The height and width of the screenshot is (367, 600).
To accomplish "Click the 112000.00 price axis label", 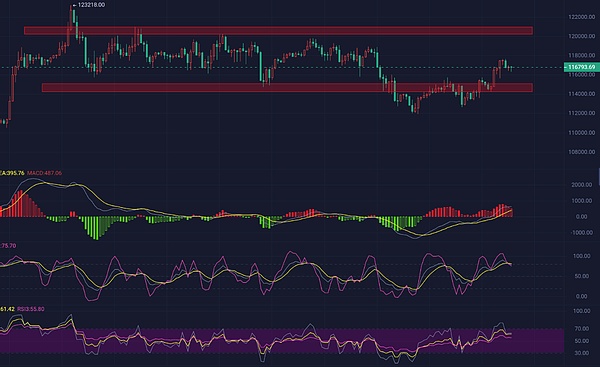I will pyautogui.click(x=582, y=113).
